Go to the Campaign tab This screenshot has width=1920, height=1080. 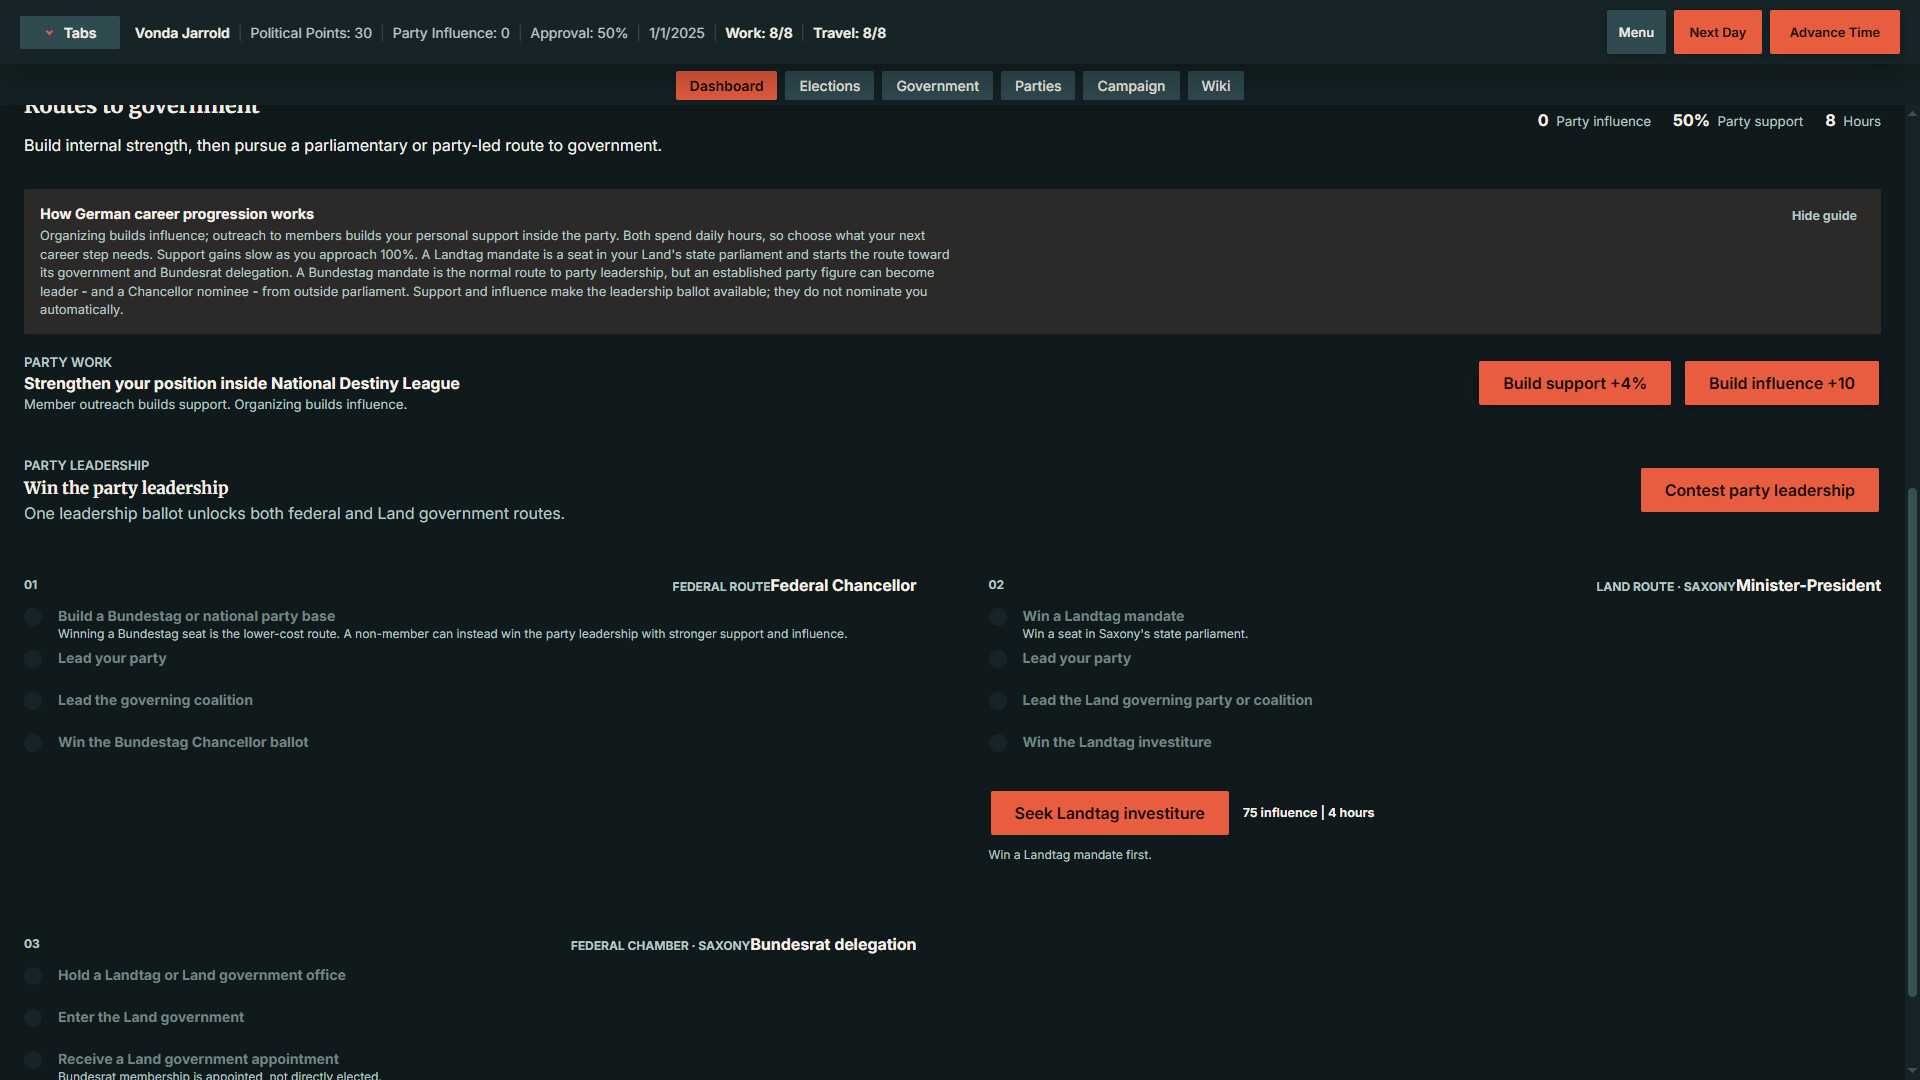(x=1131, y=86)
